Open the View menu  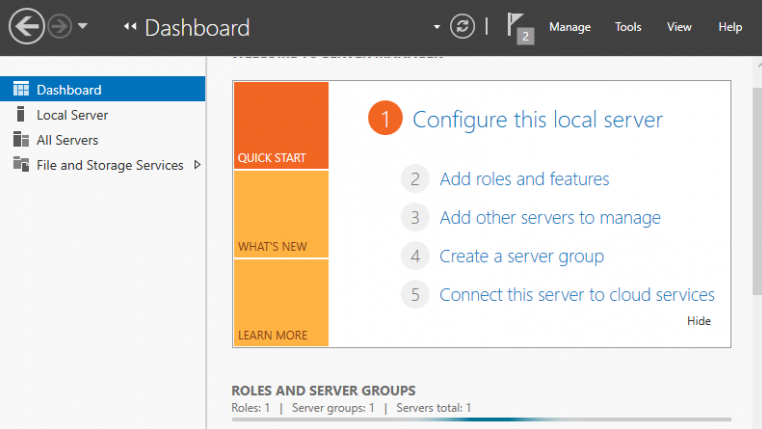(679, 27)
